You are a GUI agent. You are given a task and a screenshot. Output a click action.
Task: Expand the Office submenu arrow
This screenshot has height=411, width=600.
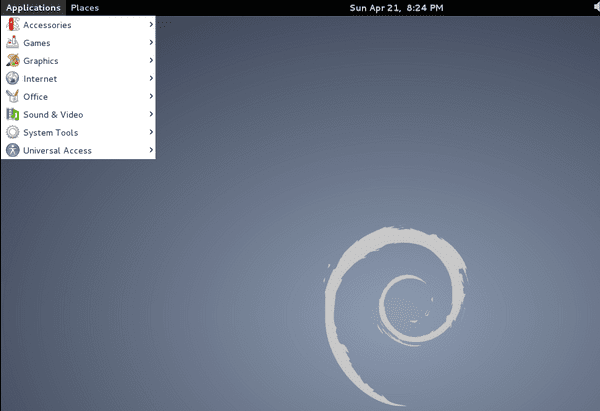coord(151,96)
